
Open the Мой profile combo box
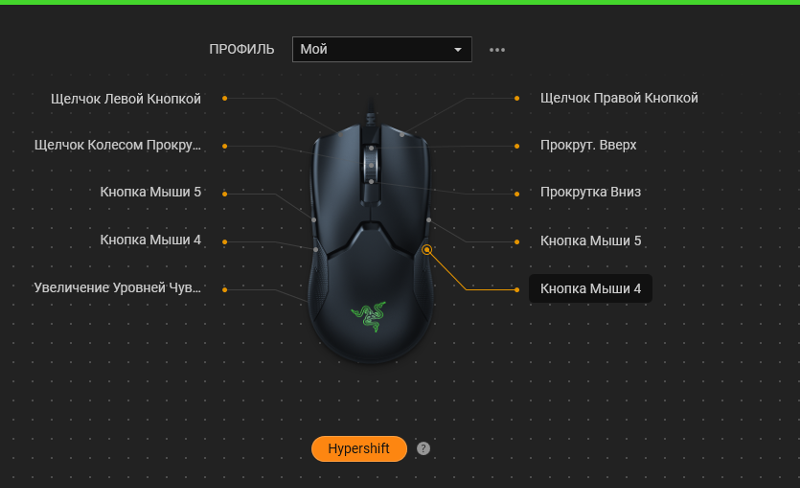click(x=382, y=49)
